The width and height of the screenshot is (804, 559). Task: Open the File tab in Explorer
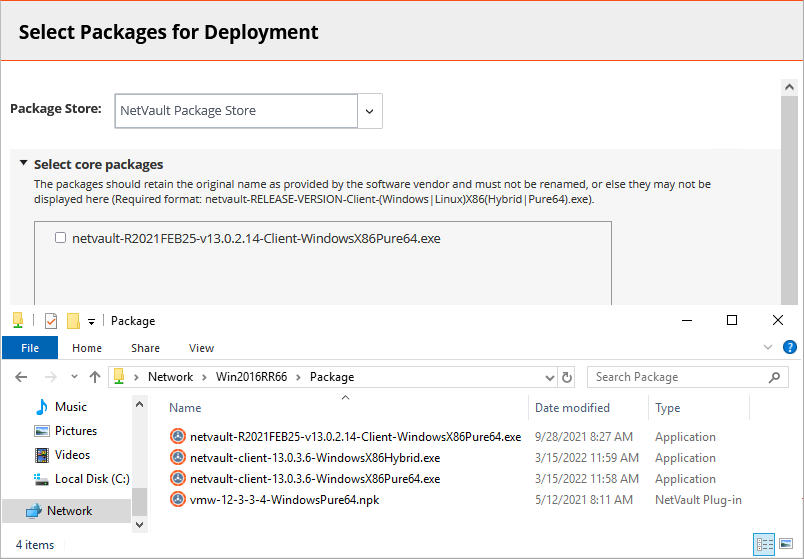pos(30,348)
